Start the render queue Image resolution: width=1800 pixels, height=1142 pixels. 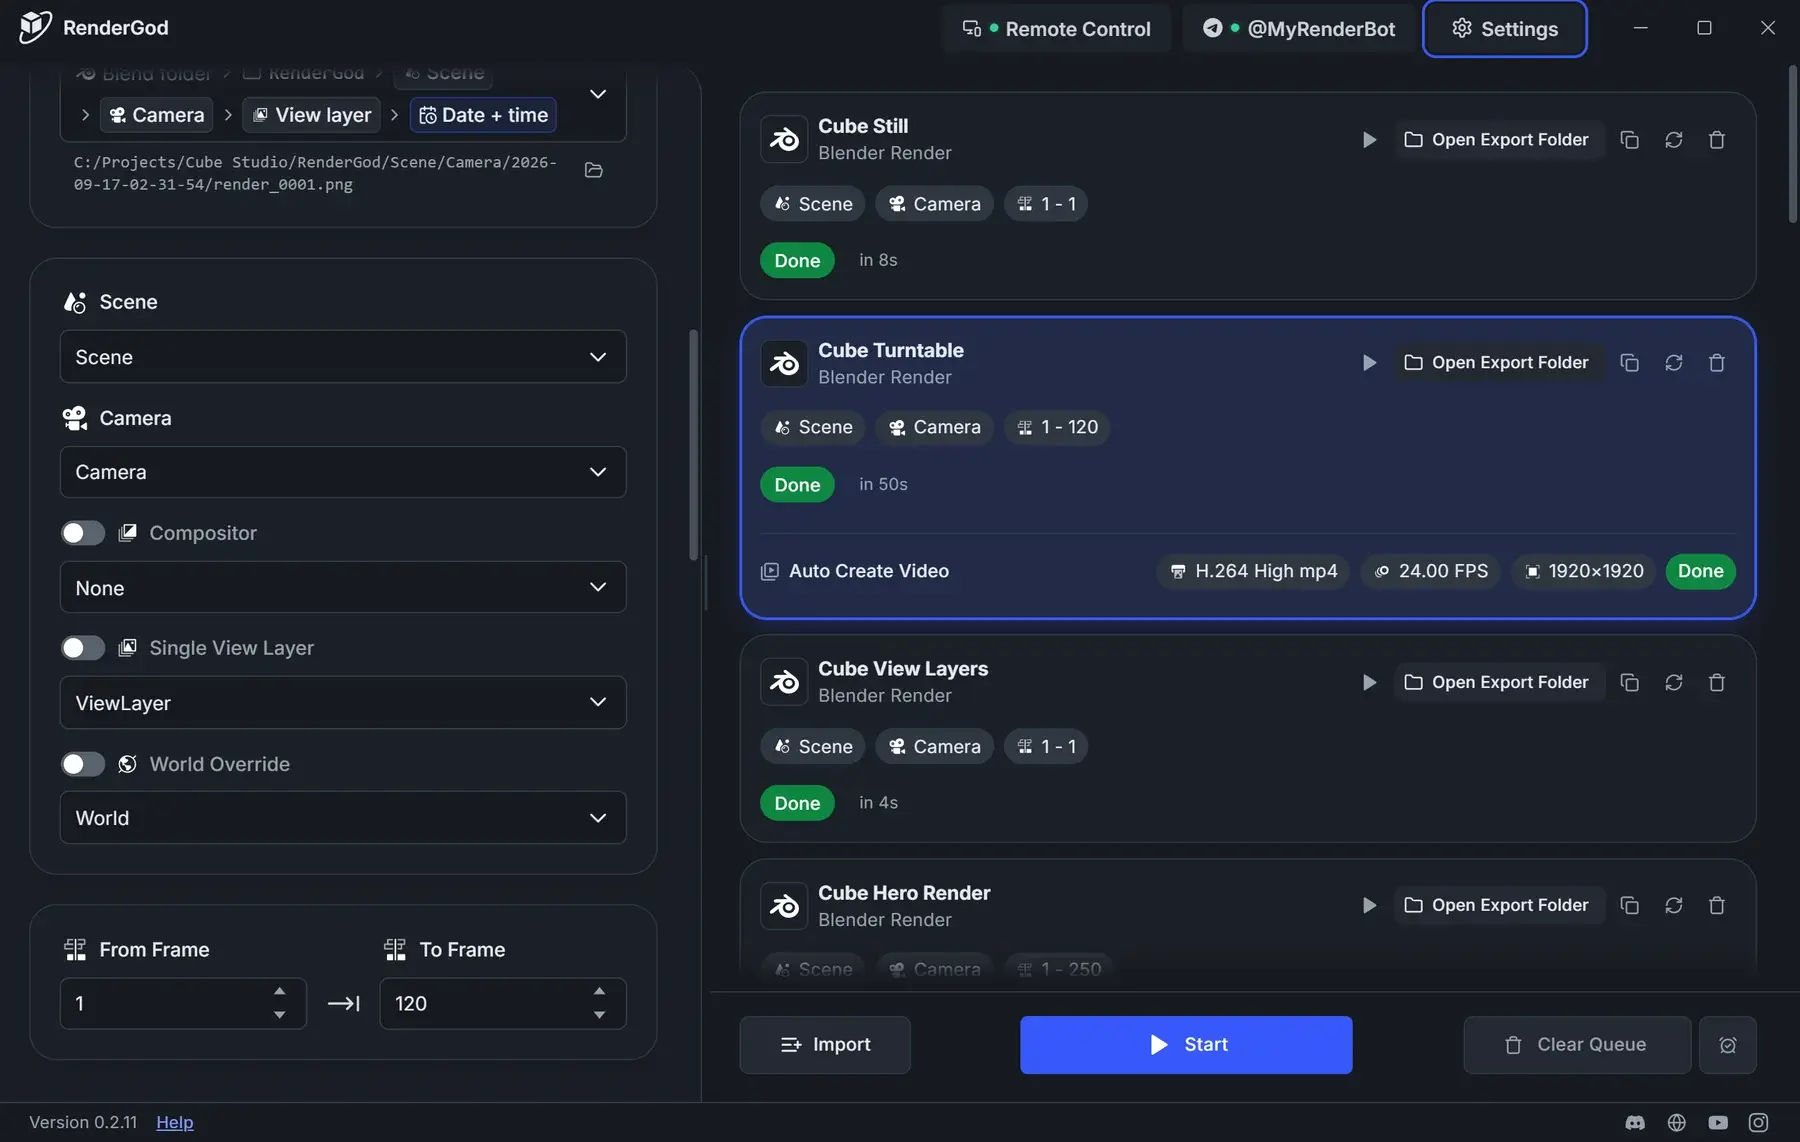coord(1186,1045)
